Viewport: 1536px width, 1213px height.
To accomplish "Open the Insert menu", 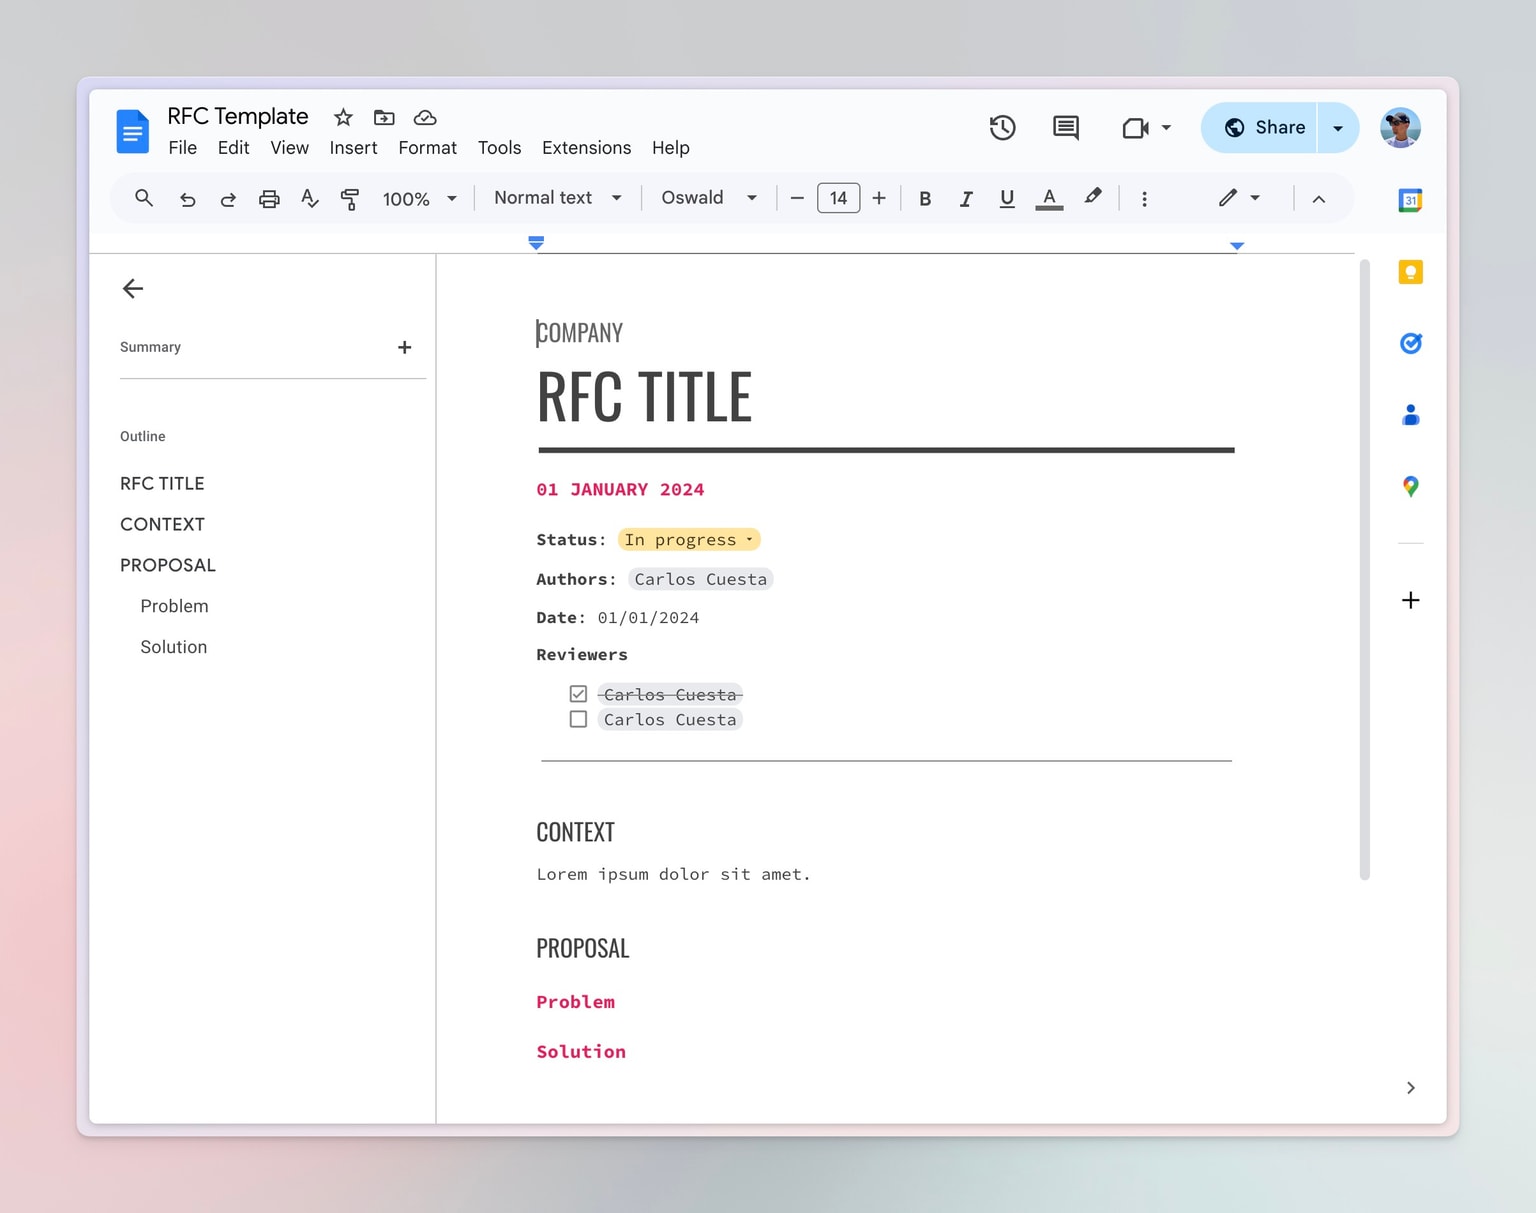I will click(353, 148).
